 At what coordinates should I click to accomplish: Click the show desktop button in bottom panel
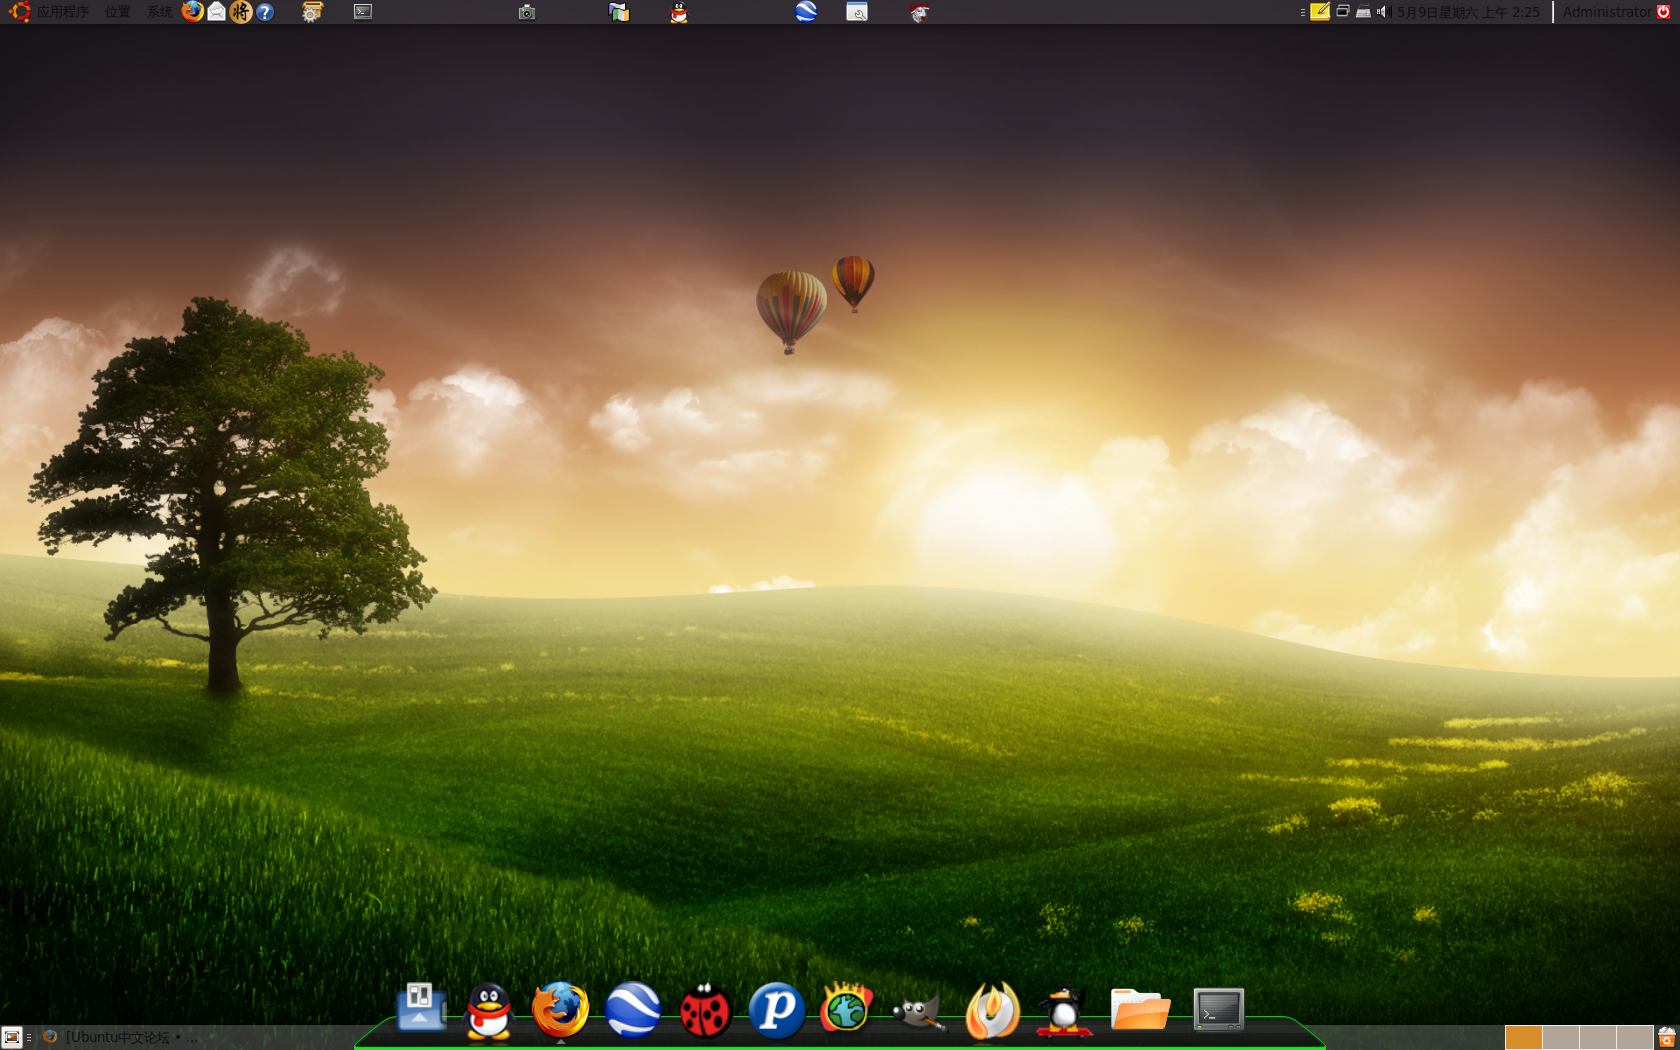coord(12,1038)
